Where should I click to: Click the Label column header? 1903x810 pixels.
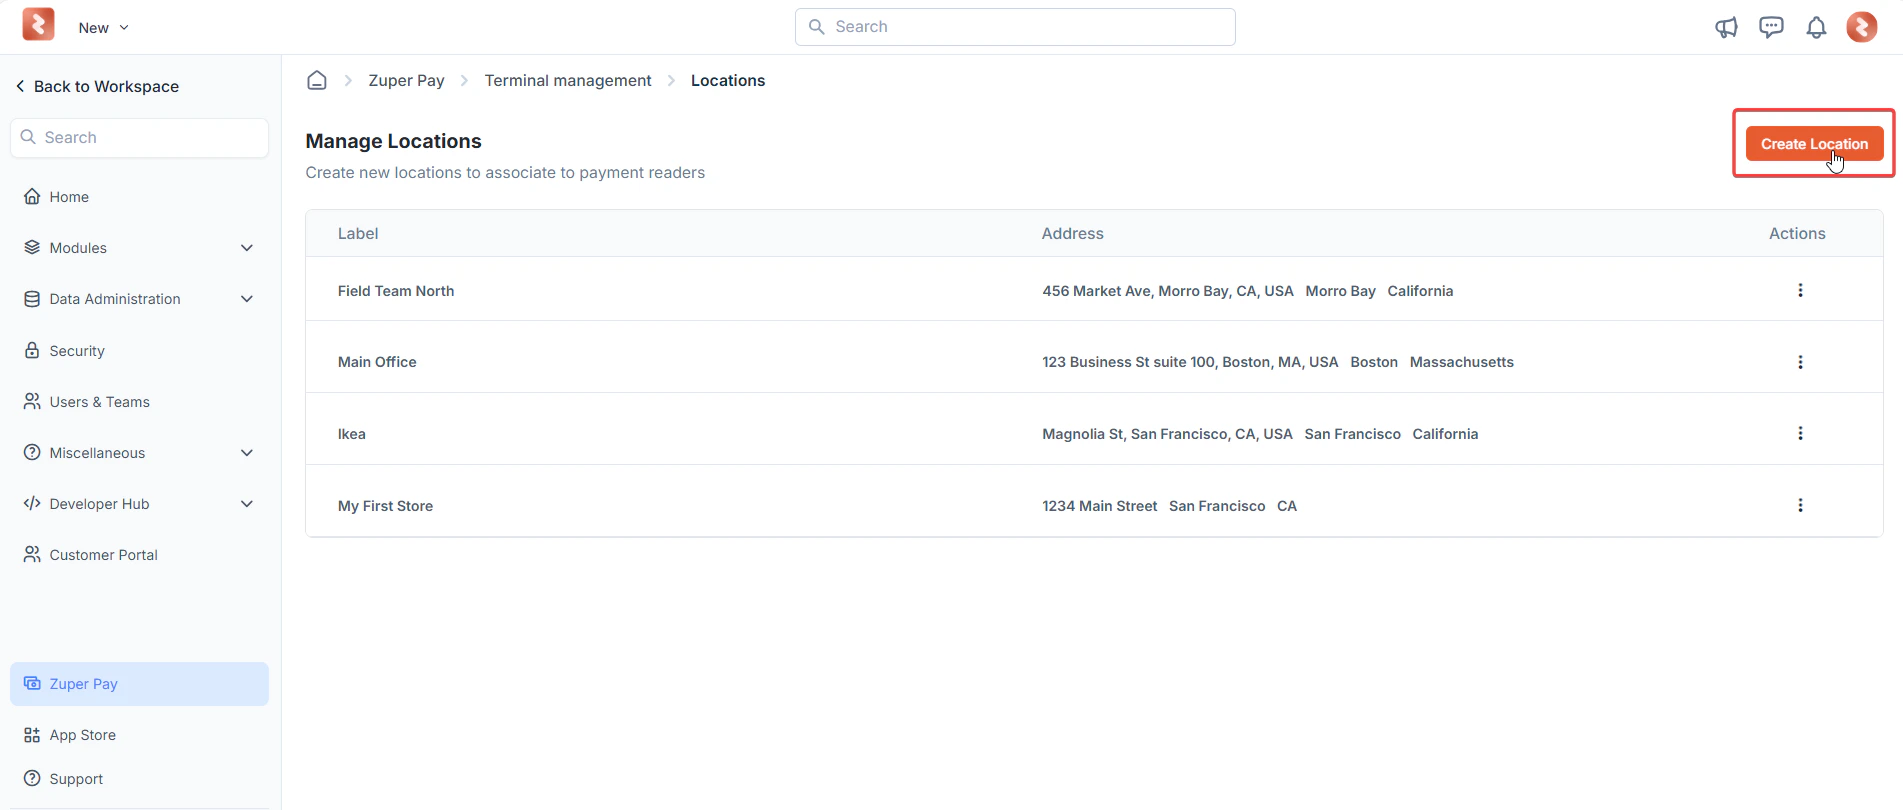[358, 234]
